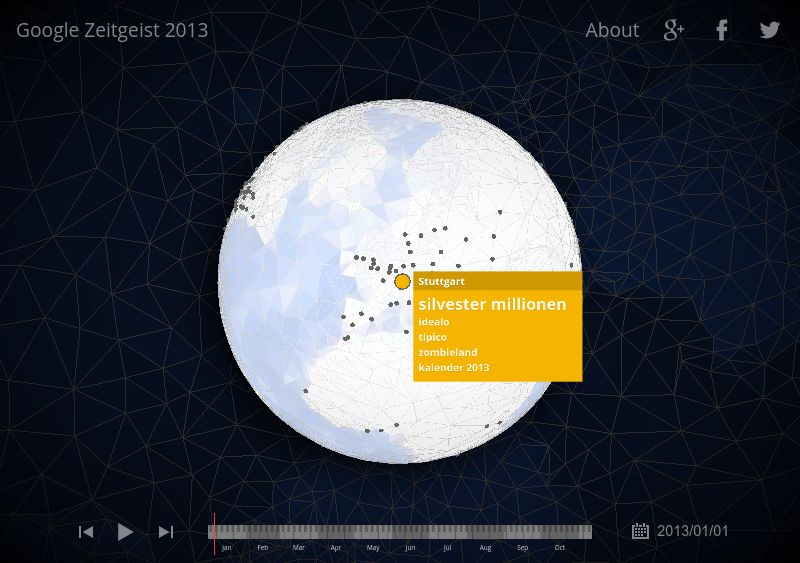Click the 2013/01/01 date field

(x=693, y=531)
